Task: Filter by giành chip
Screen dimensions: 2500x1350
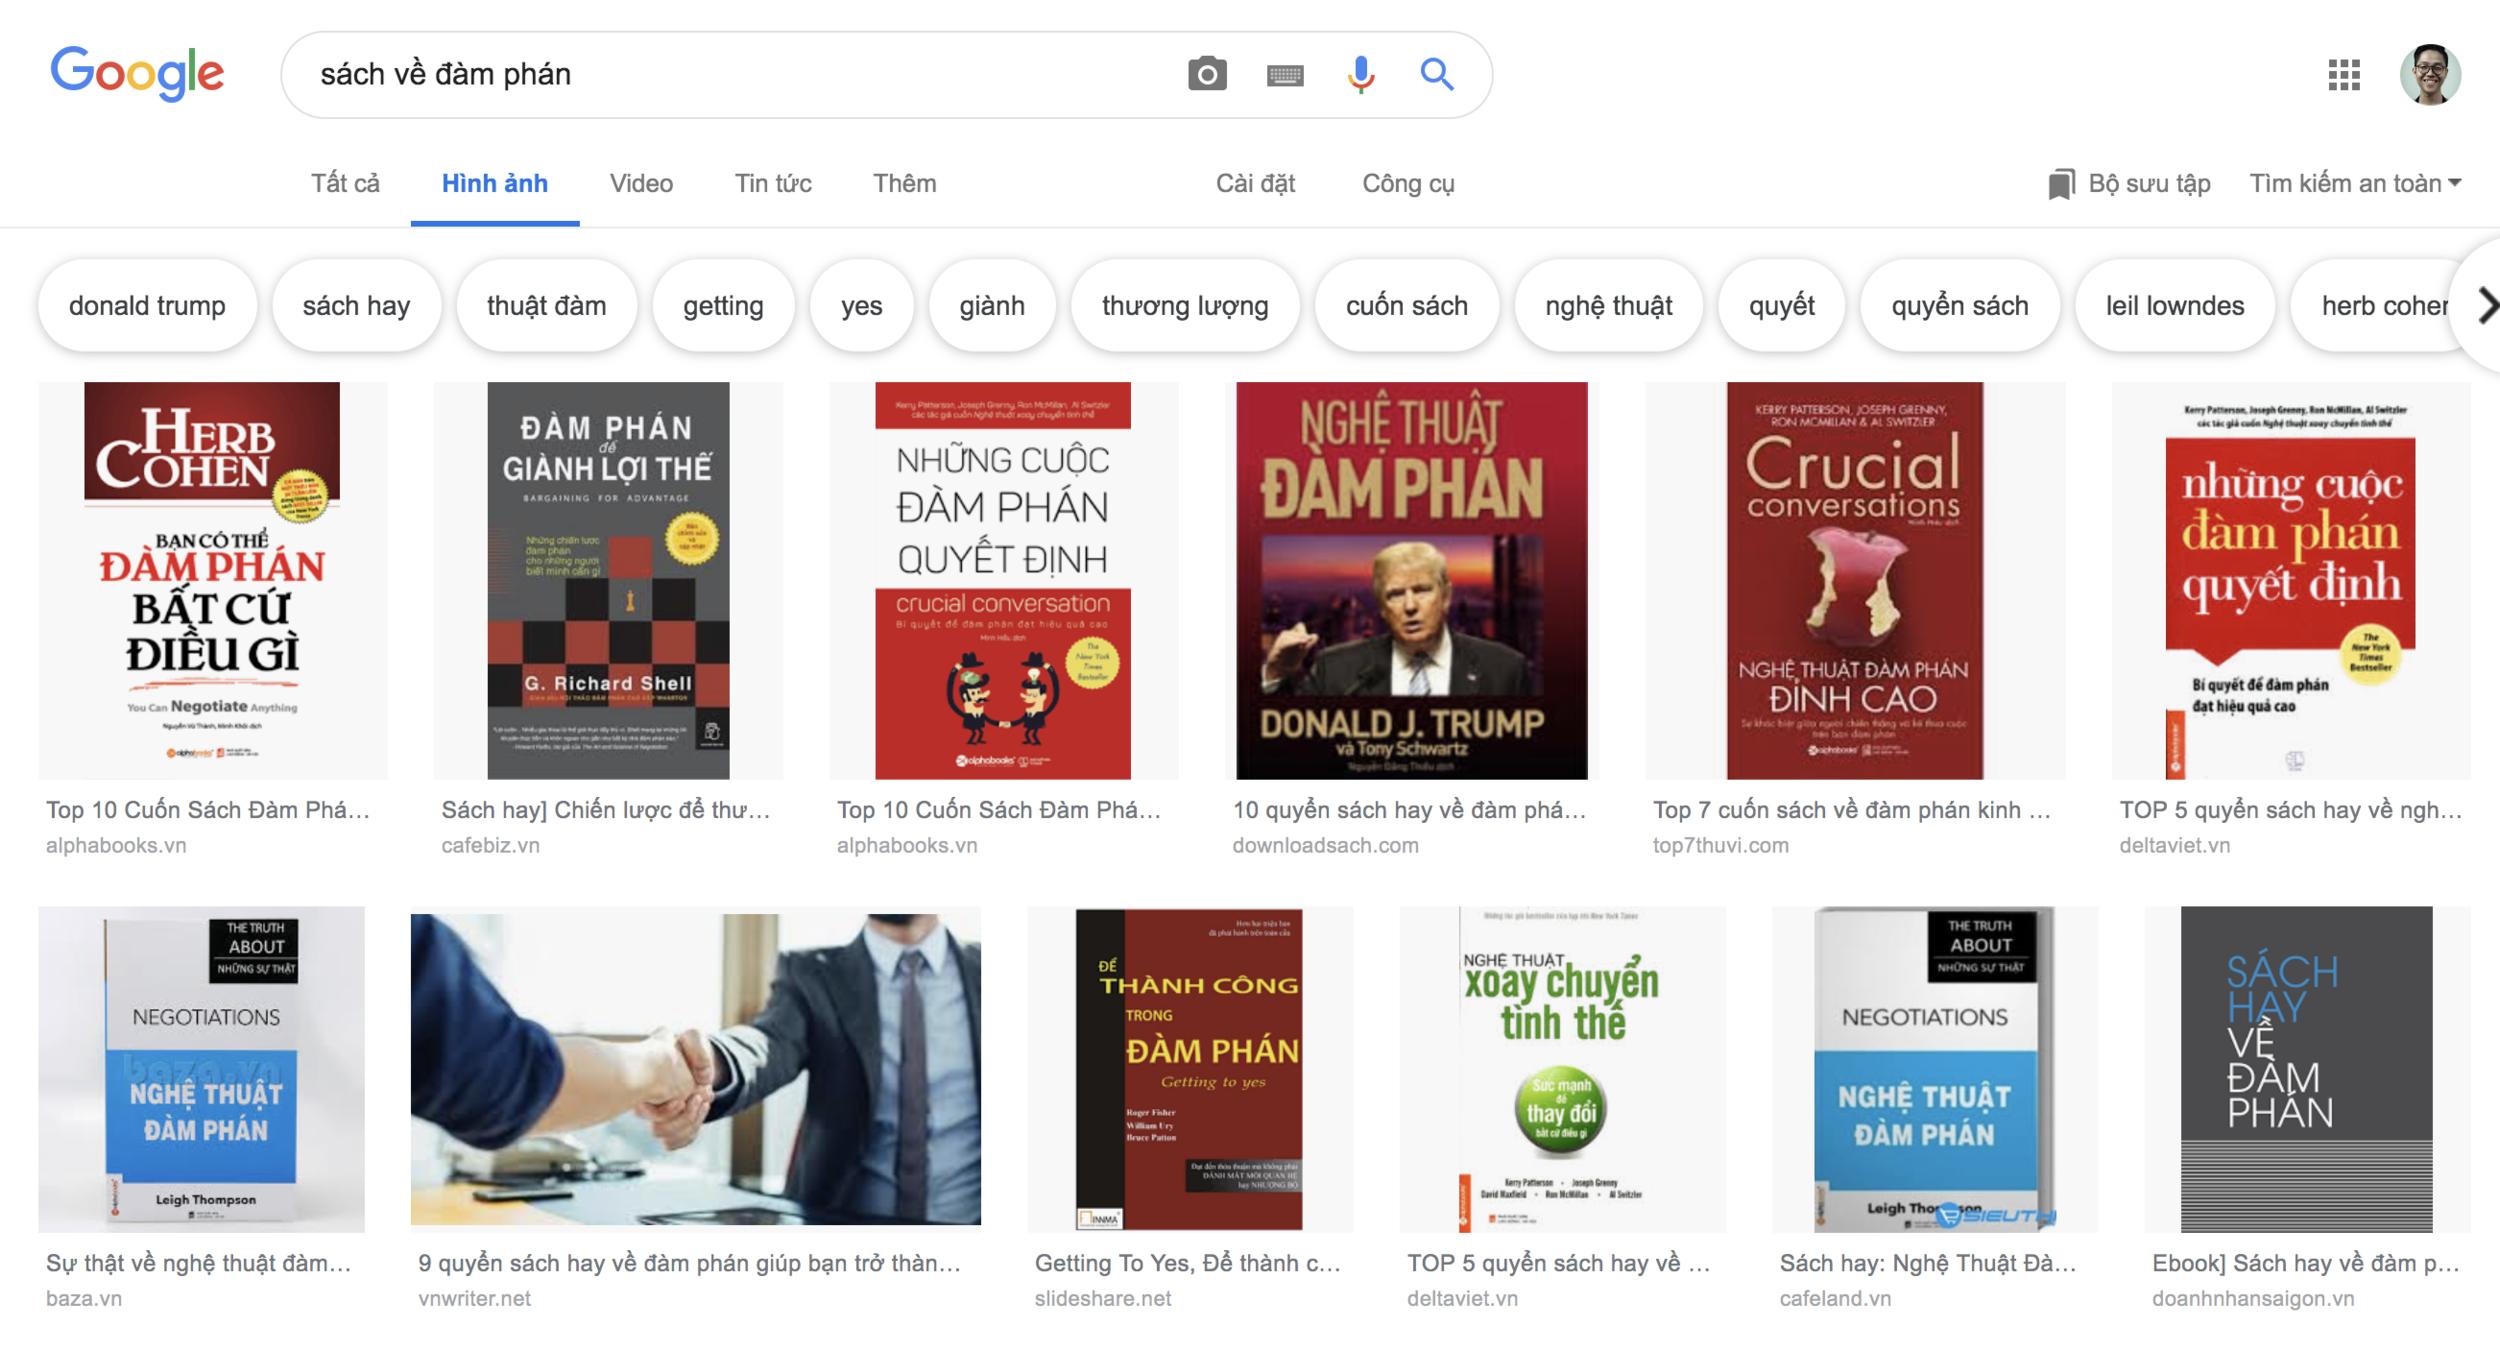Action: click(992, 306)
